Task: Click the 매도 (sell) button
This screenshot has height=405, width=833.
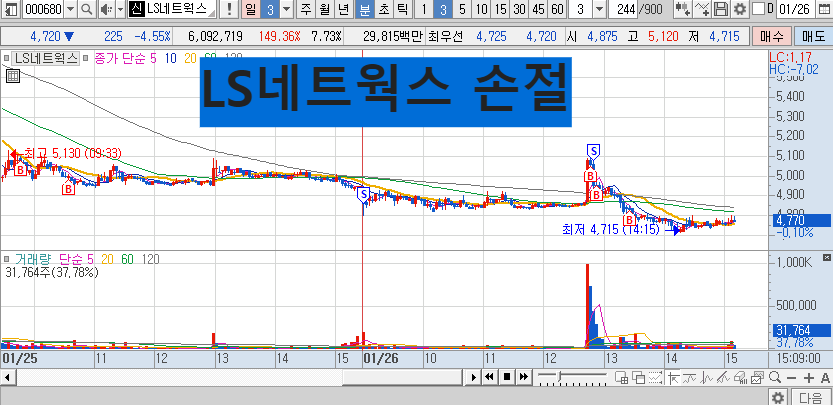Action: tap(813, 36)
